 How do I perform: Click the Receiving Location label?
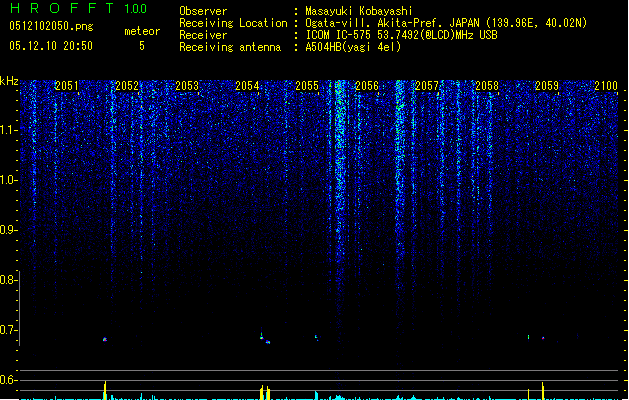click(233, 23)
